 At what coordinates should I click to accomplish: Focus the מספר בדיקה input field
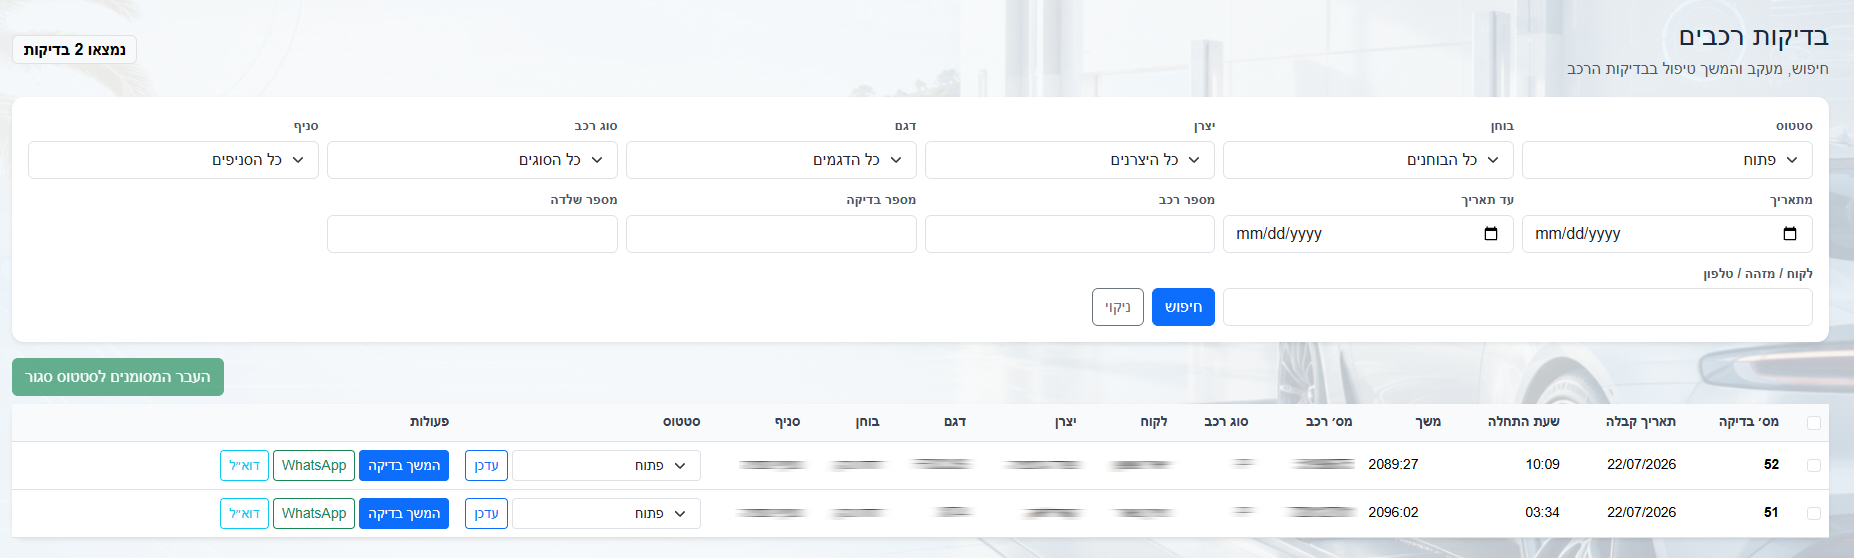(771, 234)
